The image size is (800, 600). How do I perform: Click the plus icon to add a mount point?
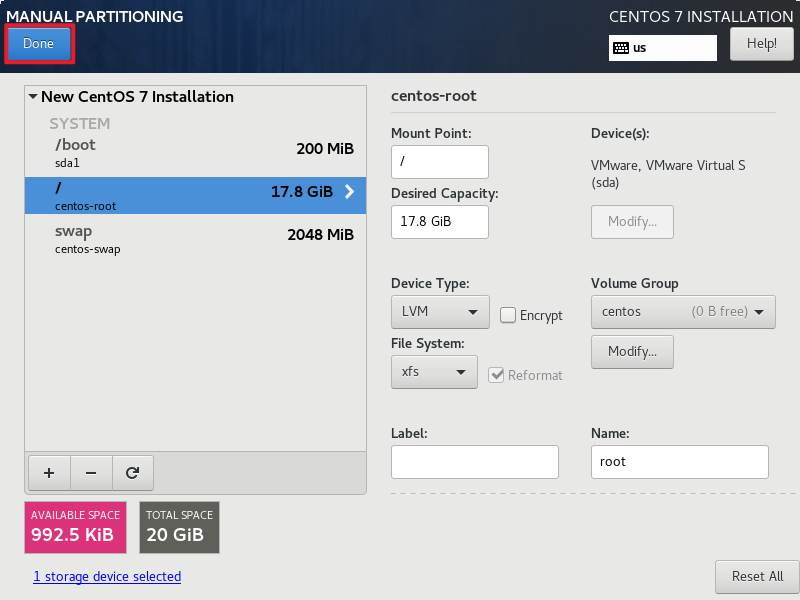(48, 472)
